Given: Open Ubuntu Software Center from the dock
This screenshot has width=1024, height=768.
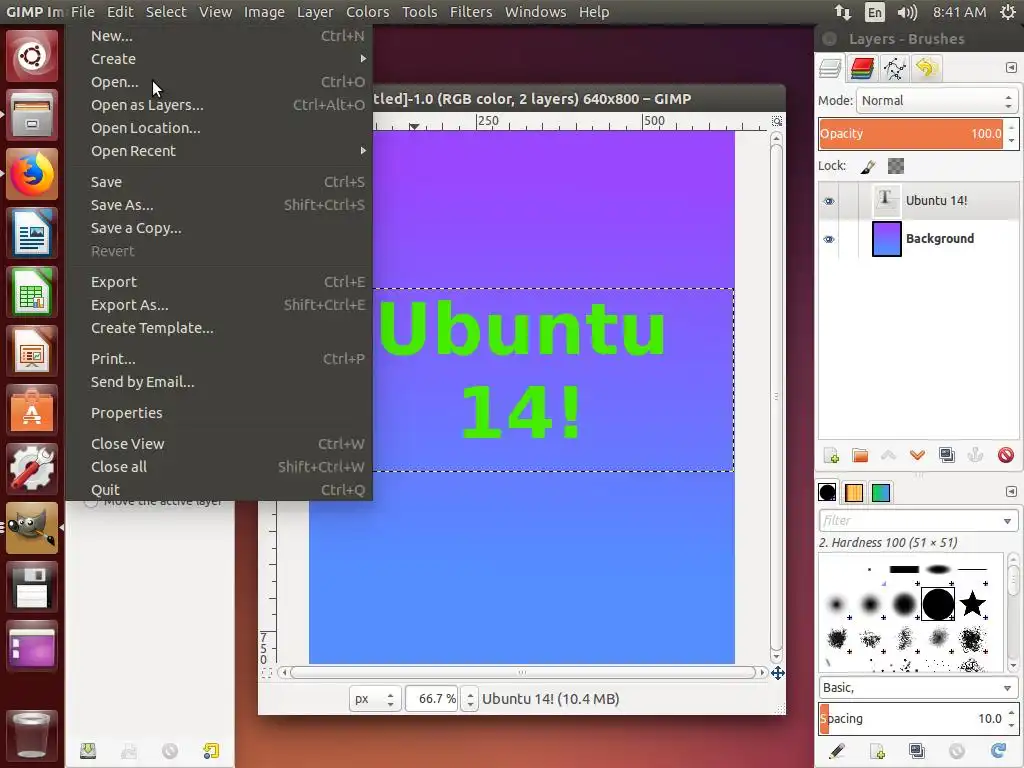Looking at the screenshot, I should click(32, 409).
